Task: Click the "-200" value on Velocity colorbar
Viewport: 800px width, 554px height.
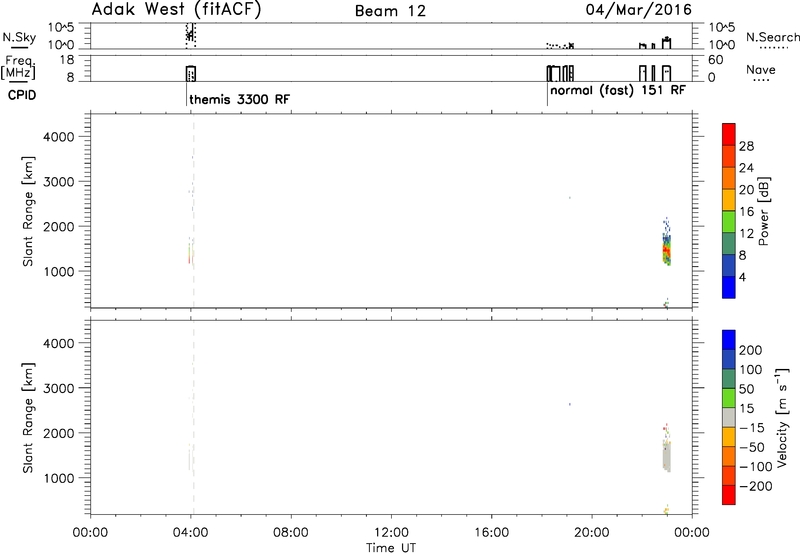Action: pos(756,486)
